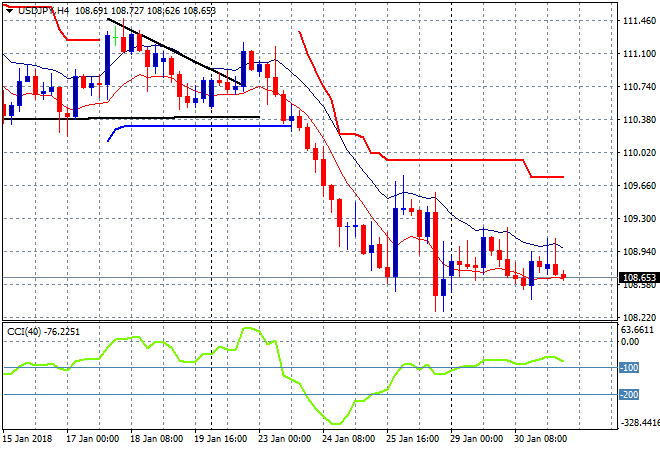Viewport: 660px width, 450px height.
Task: Click the 110.740 price scale value
Action: point(639,86)
